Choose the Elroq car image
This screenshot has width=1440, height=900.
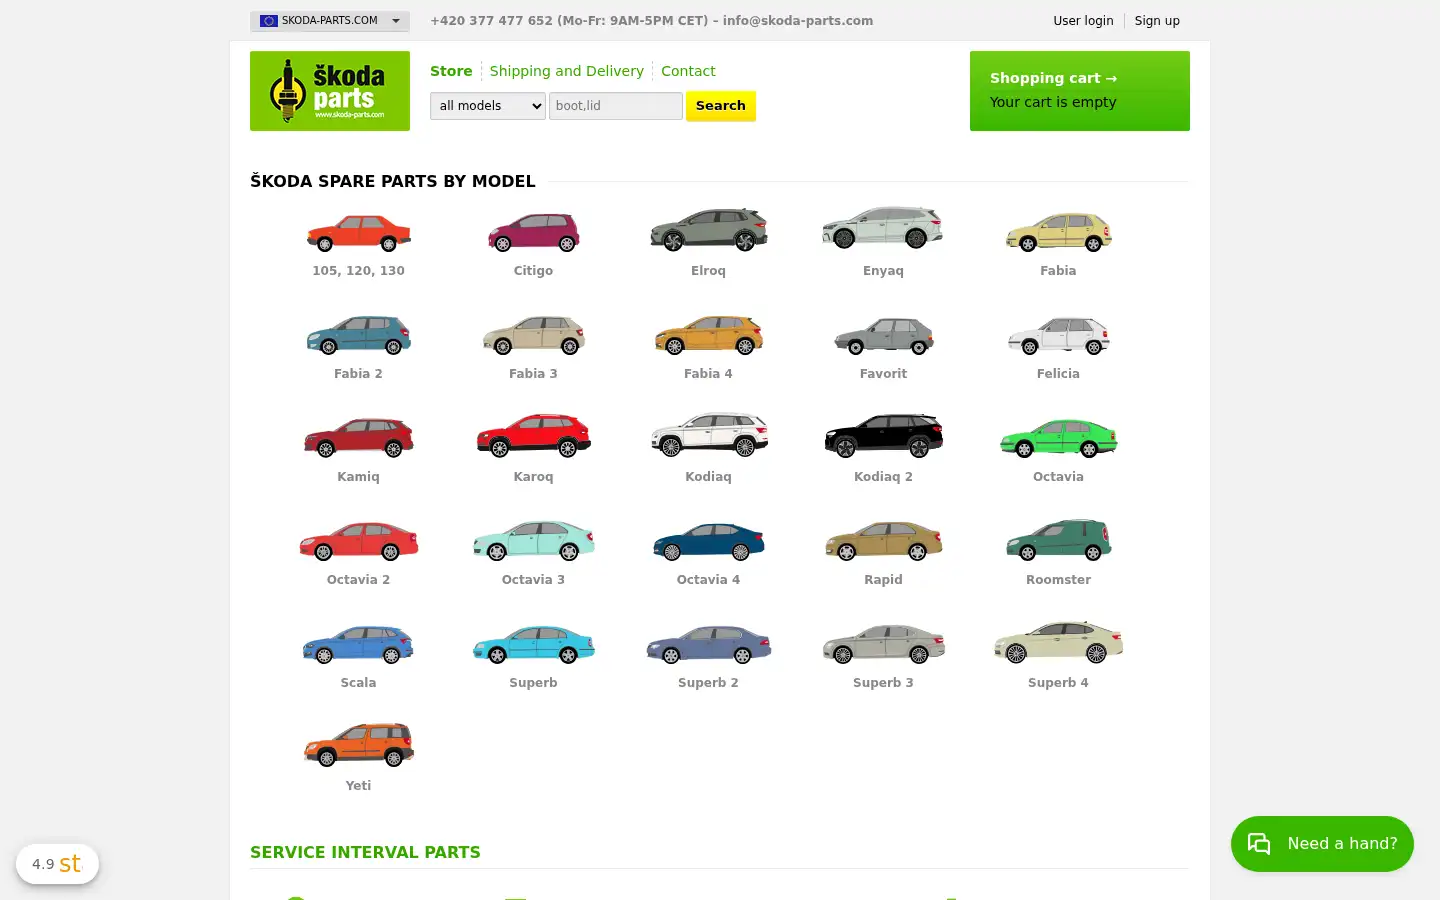(x=708, y=229)
